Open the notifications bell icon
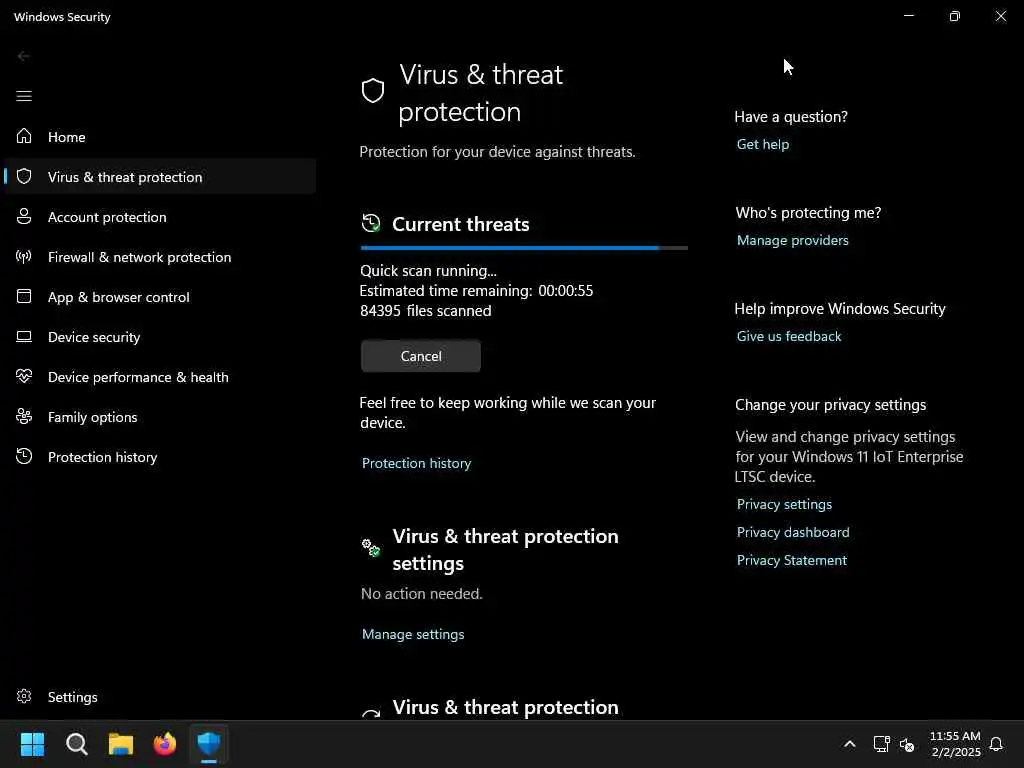This screenshot has height=768, width=1024. 996,744
